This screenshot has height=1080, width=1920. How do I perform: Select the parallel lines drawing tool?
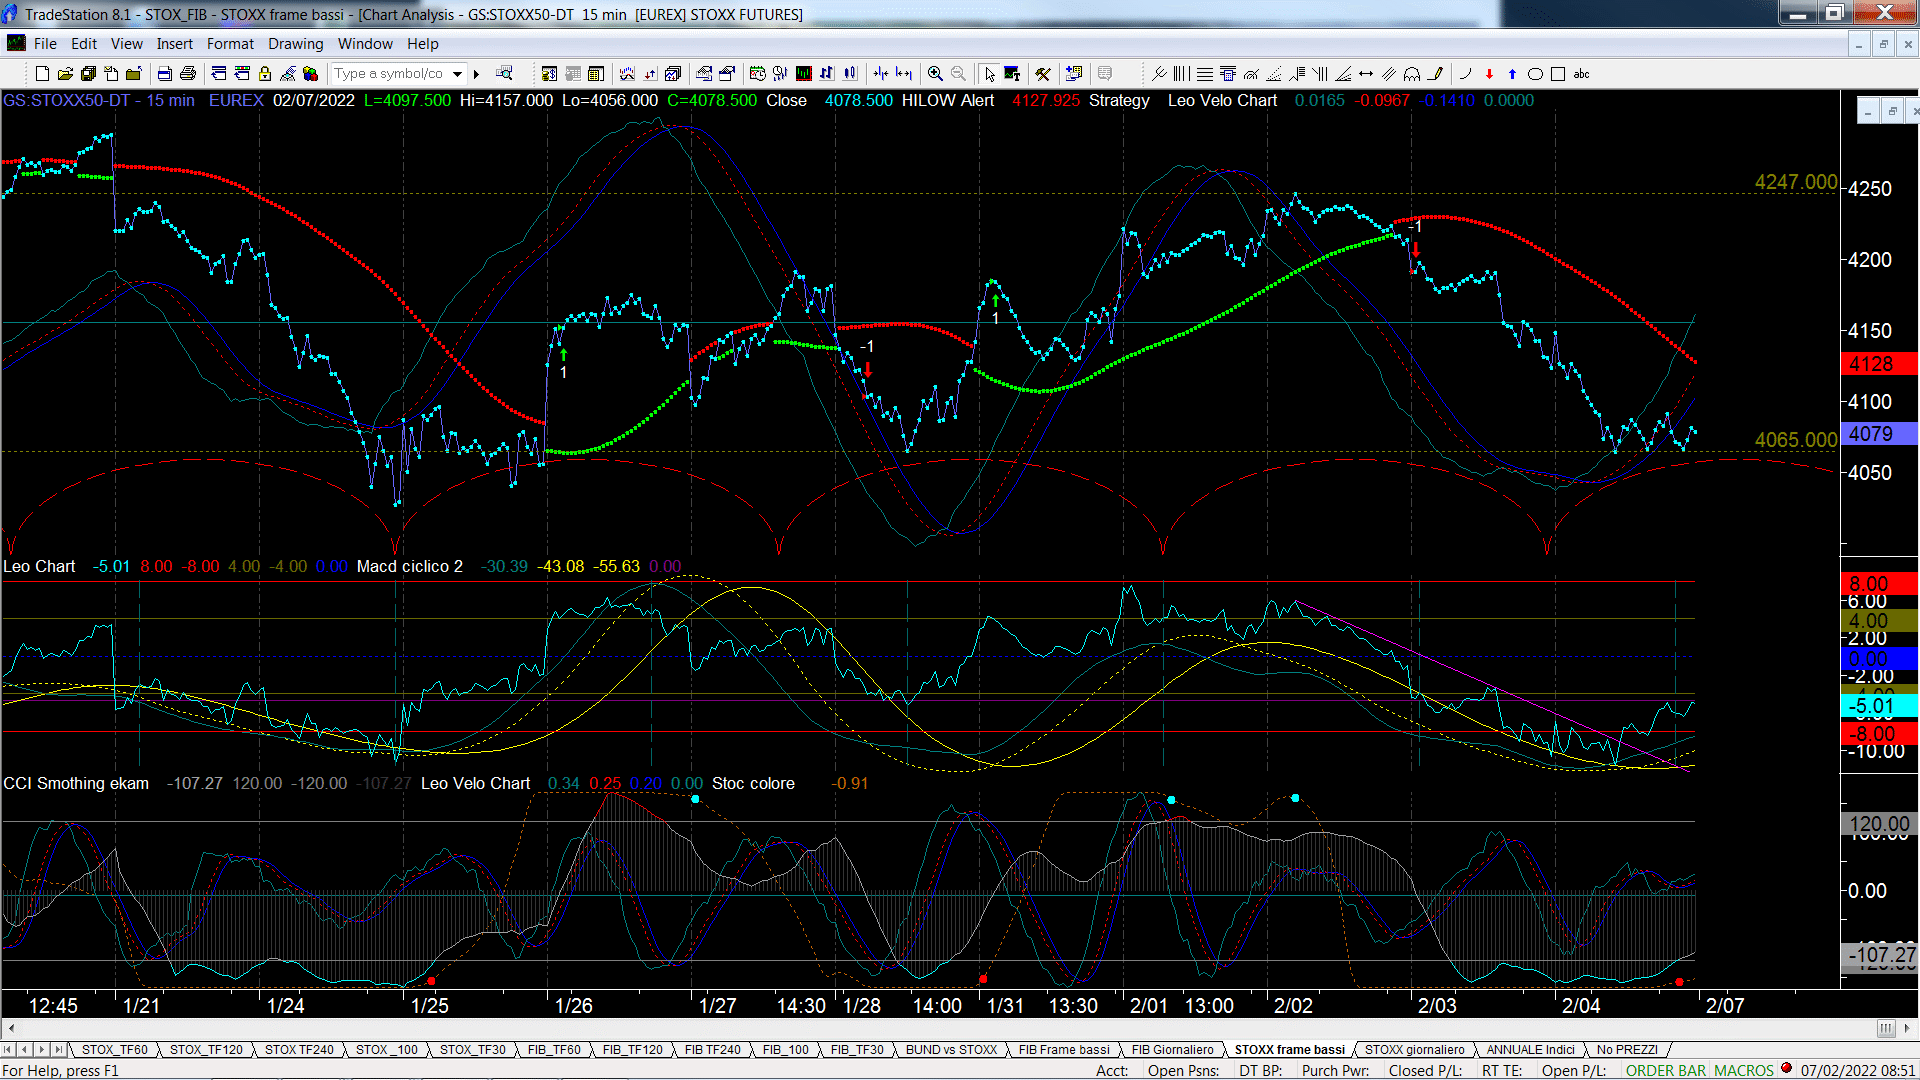coord(1389,74)
